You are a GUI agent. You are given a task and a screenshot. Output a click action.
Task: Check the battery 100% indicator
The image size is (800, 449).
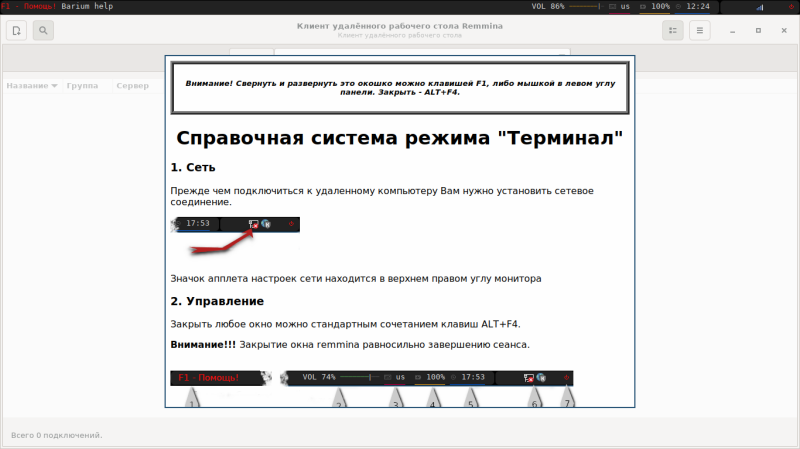[660, 7]
